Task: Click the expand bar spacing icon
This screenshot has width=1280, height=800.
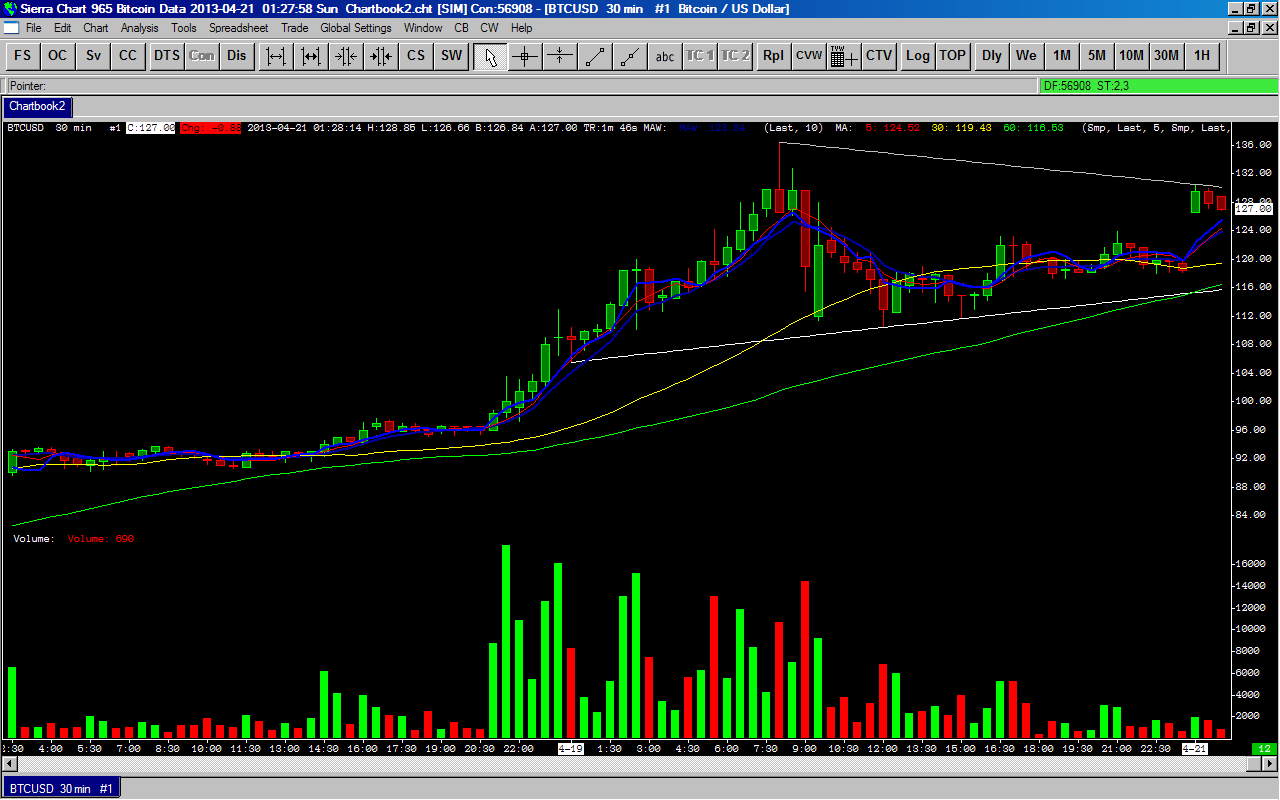Action: [x=276, y=56]
